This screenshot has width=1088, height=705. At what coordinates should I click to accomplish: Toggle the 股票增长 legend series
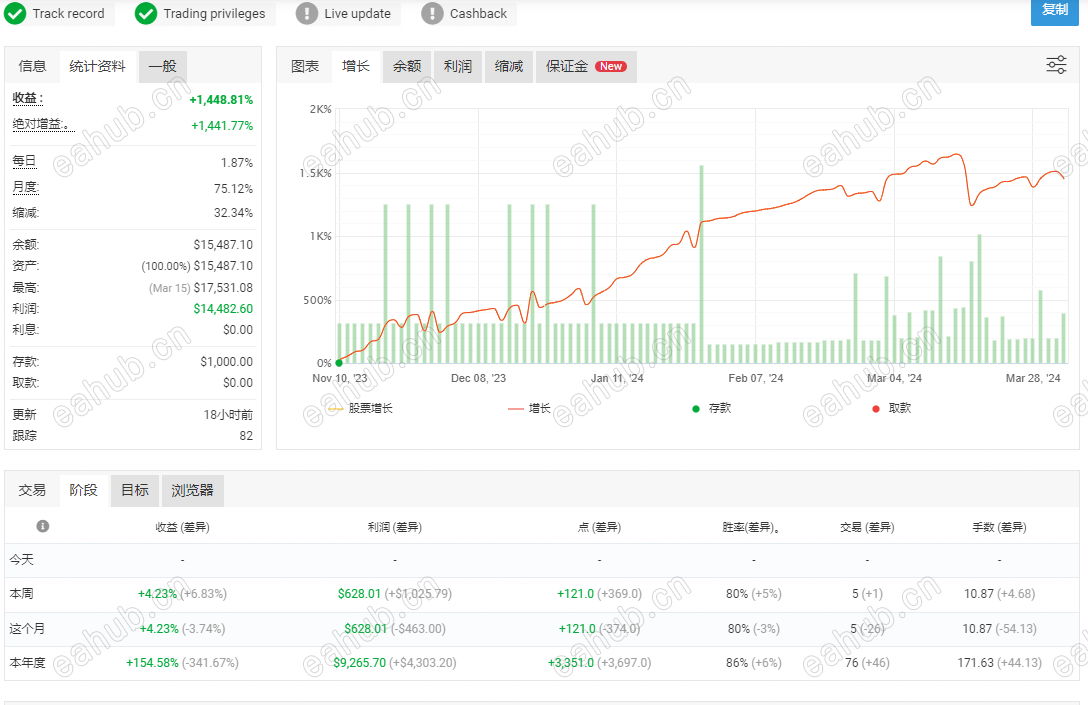click(x=360, y=409)
